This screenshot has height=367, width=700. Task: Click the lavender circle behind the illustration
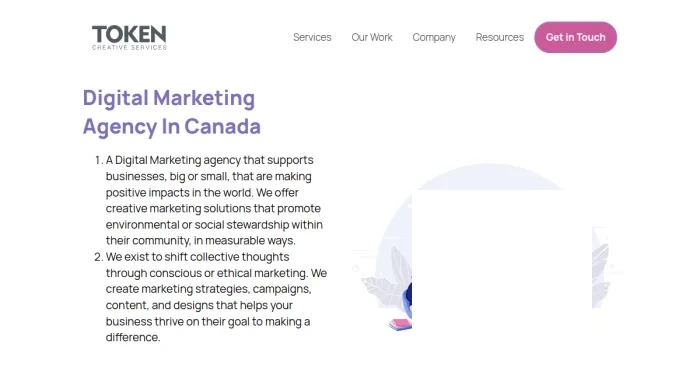pos(489,178)
